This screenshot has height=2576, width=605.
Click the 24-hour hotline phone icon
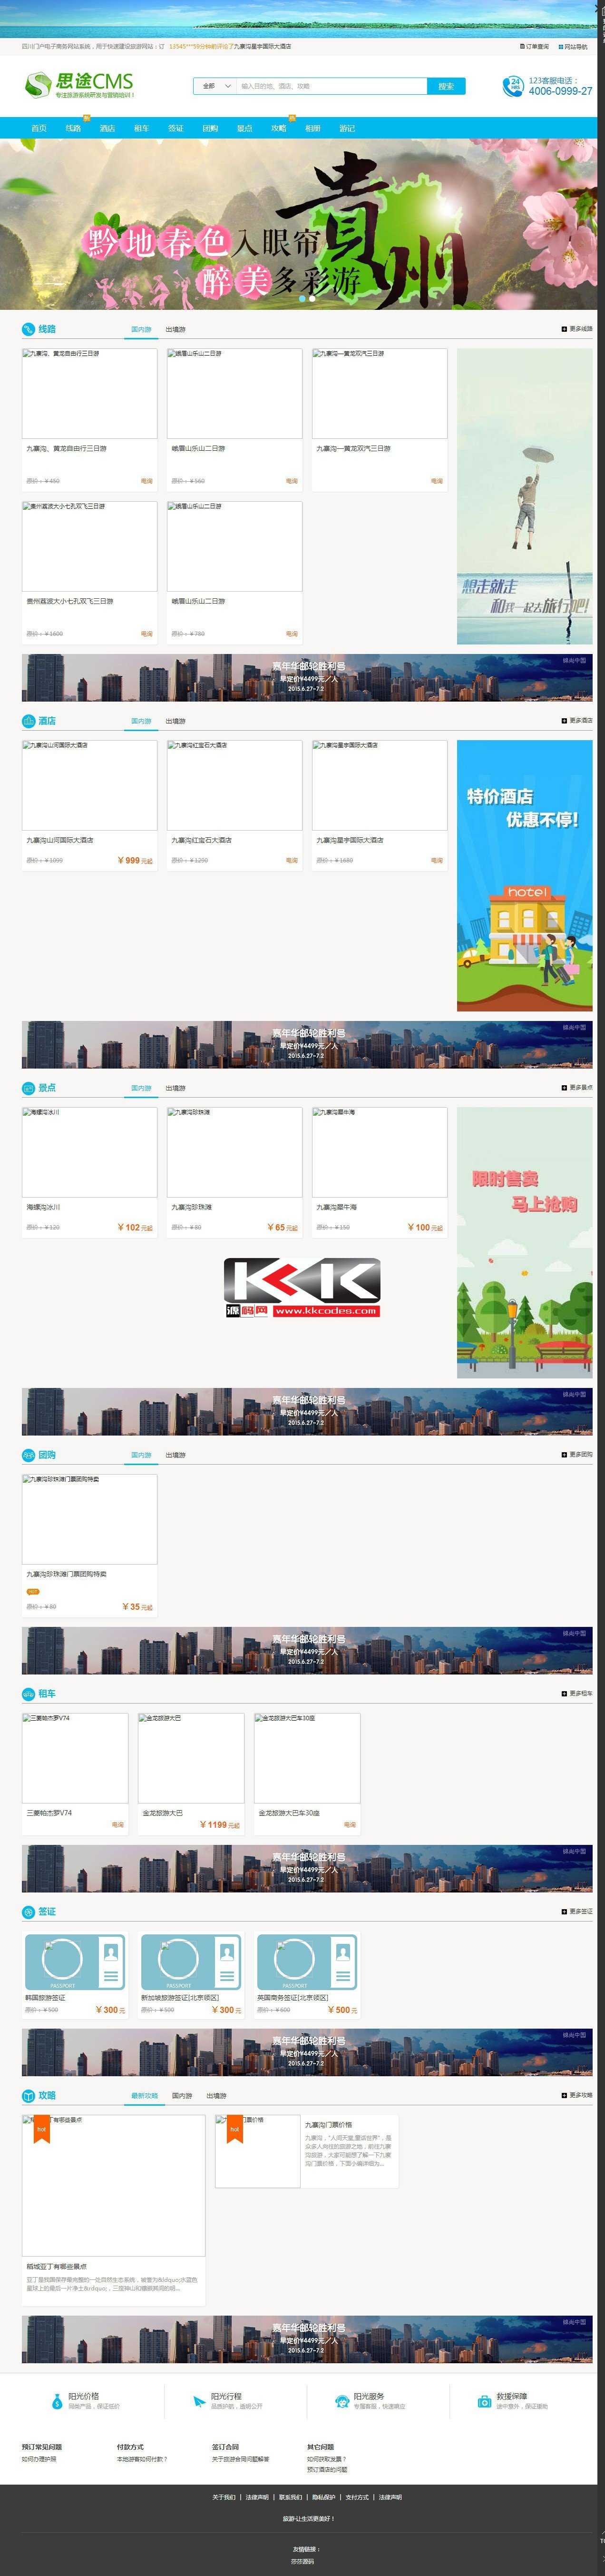pos(513,86)
